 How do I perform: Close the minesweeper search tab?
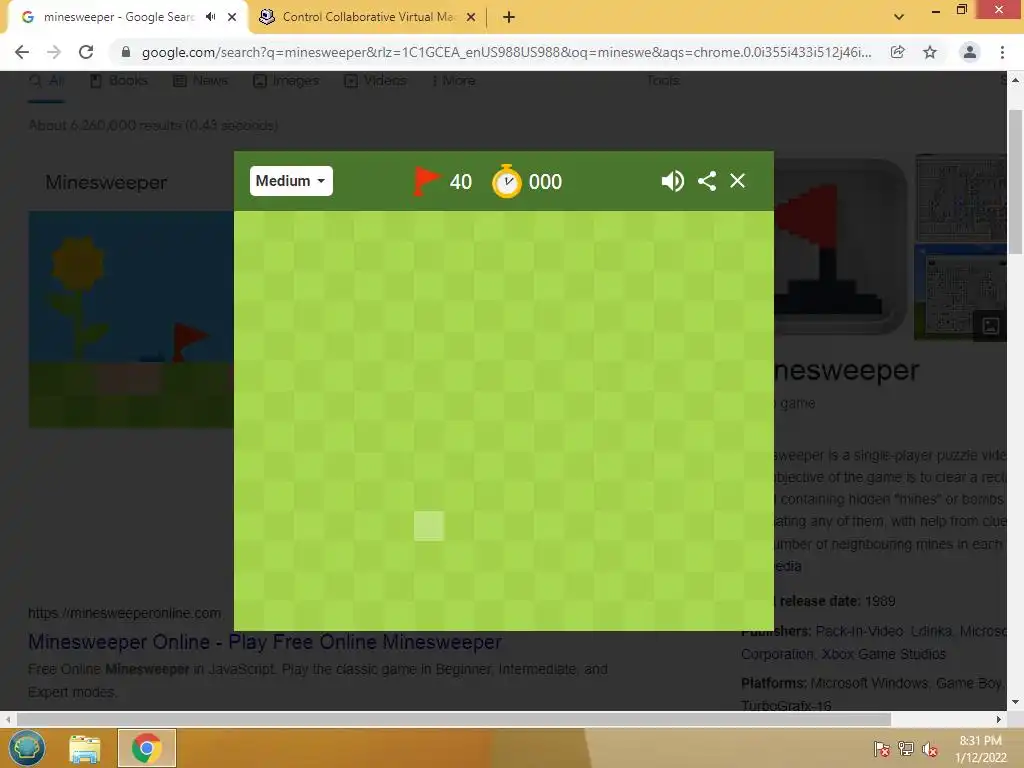(232, 17)
